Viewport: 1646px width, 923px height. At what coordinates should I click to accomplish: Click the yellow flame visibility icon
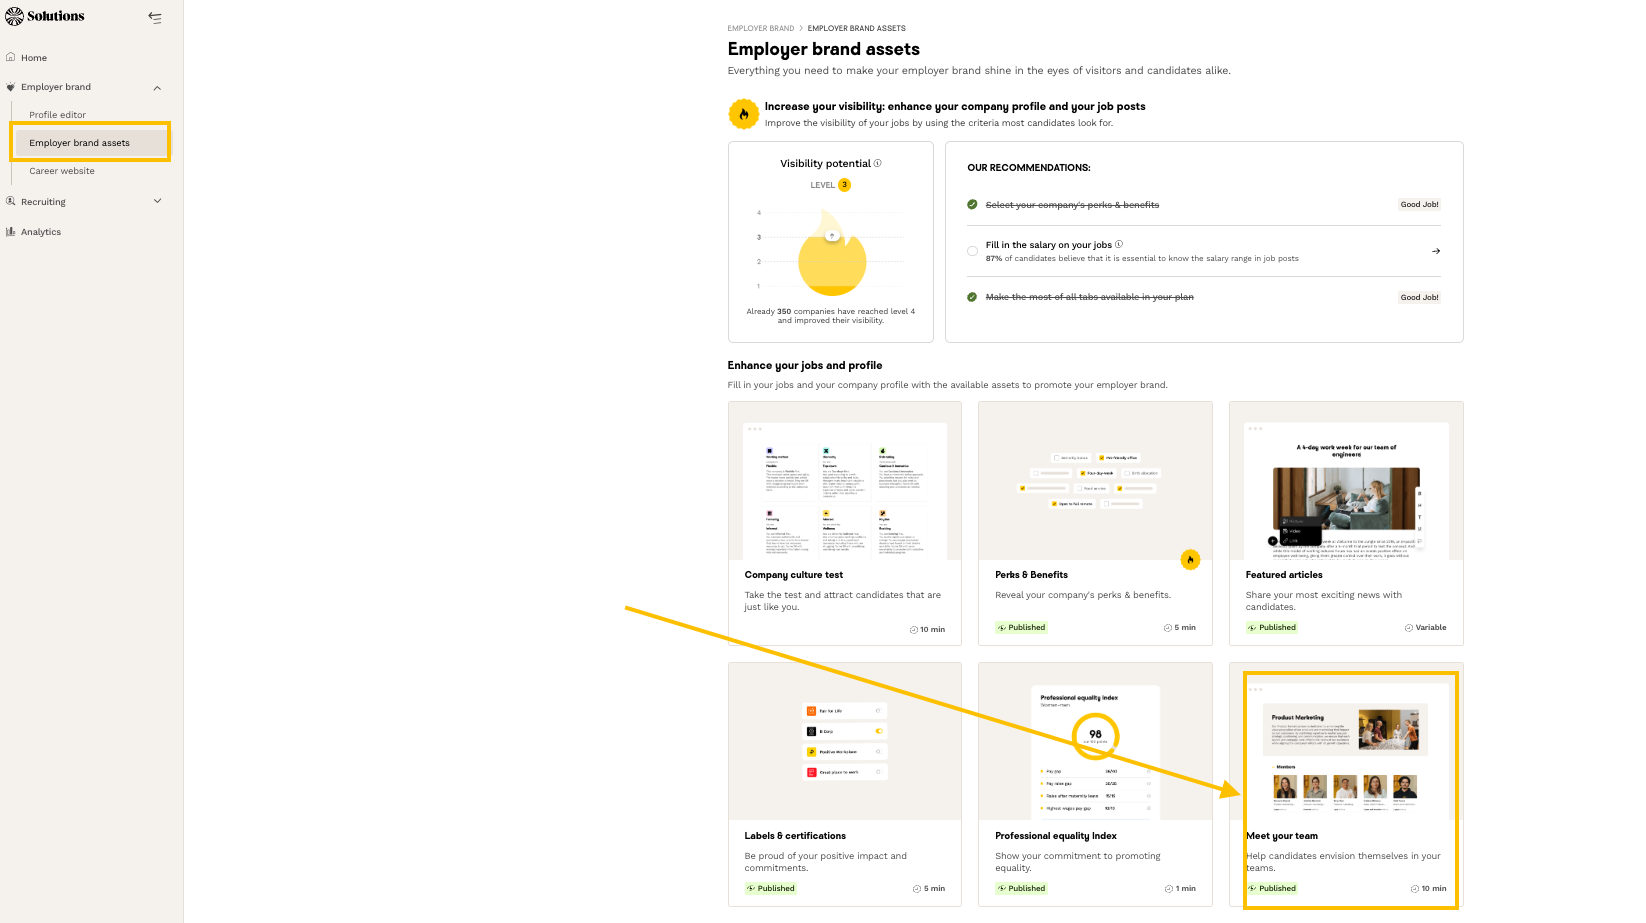(x=743, y=114)
